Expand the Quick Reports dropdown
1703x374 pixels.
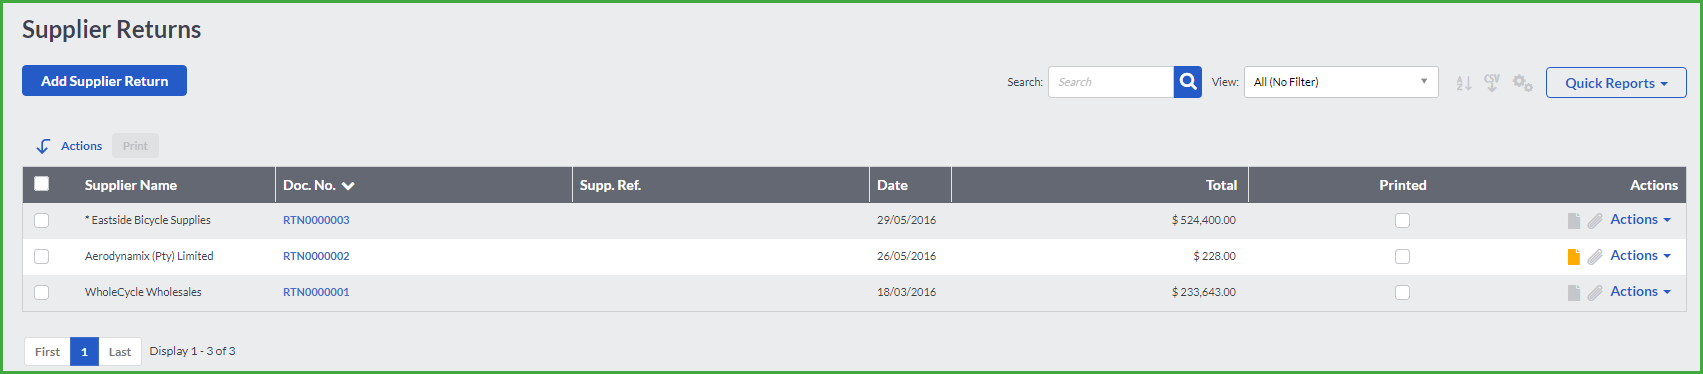pos(1616,83)
